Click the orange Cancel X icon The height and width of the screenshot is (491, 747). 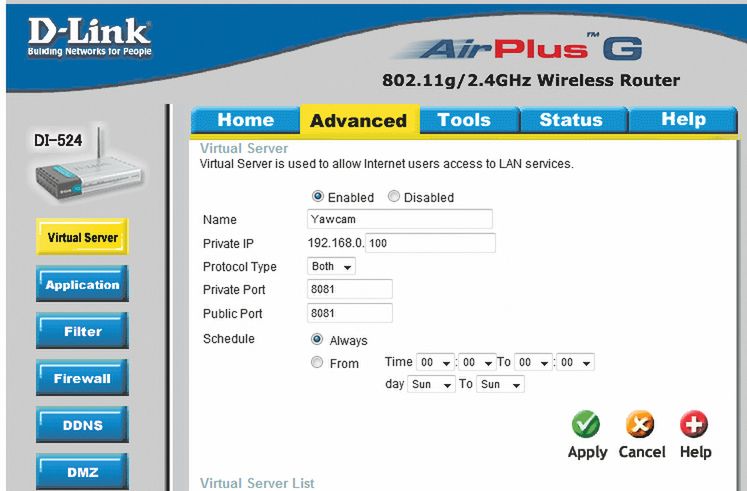[640, 424]
